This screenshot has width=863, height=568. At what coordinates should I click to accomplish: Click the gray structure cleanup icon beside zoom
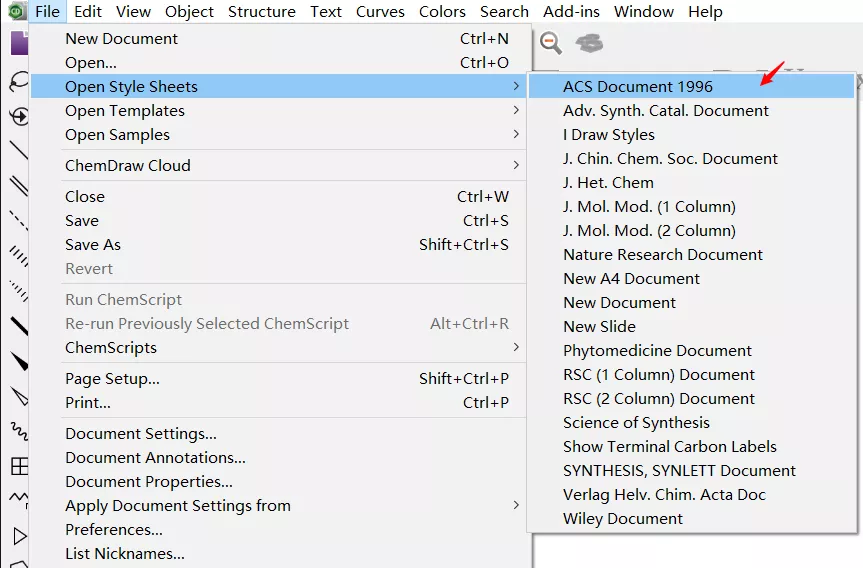[x=589, y=43]
